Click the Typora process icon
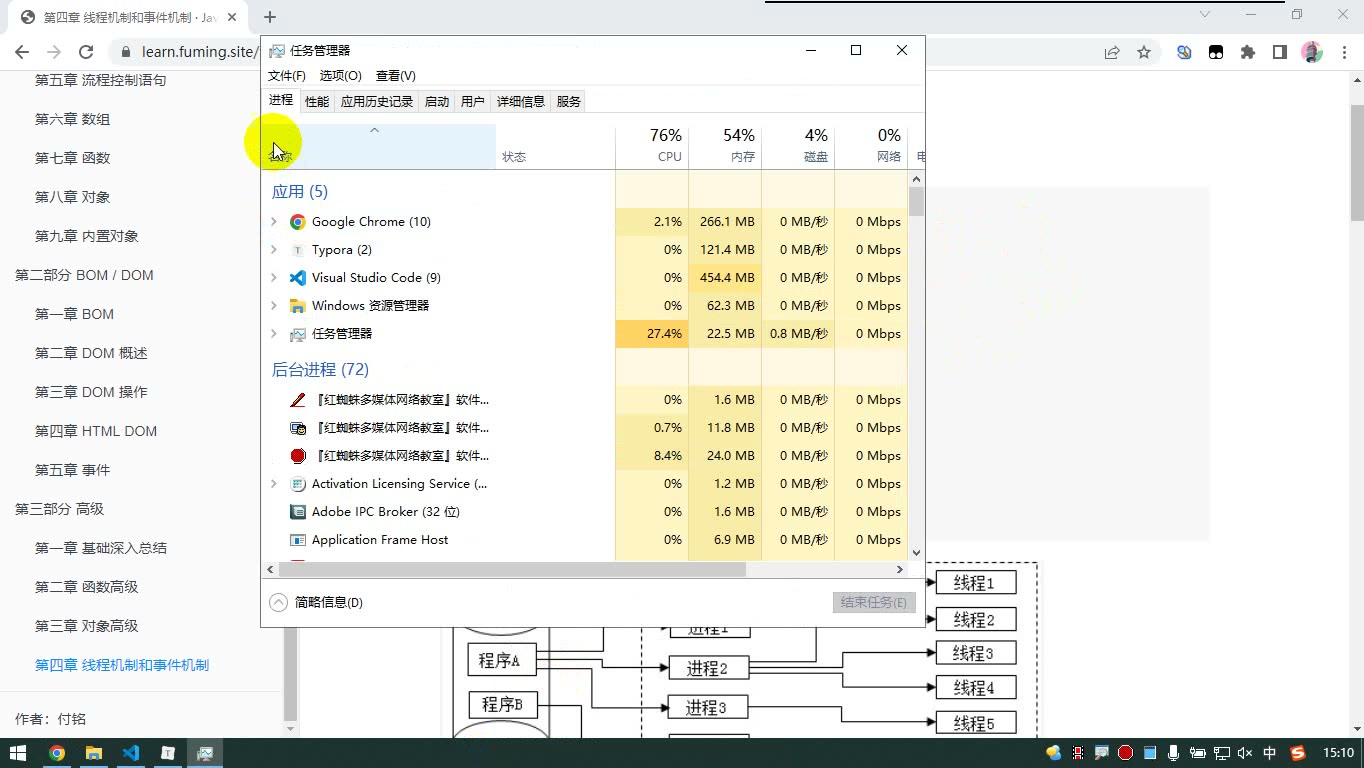This screenshot has width=1364, height=768. coord(298,250)
